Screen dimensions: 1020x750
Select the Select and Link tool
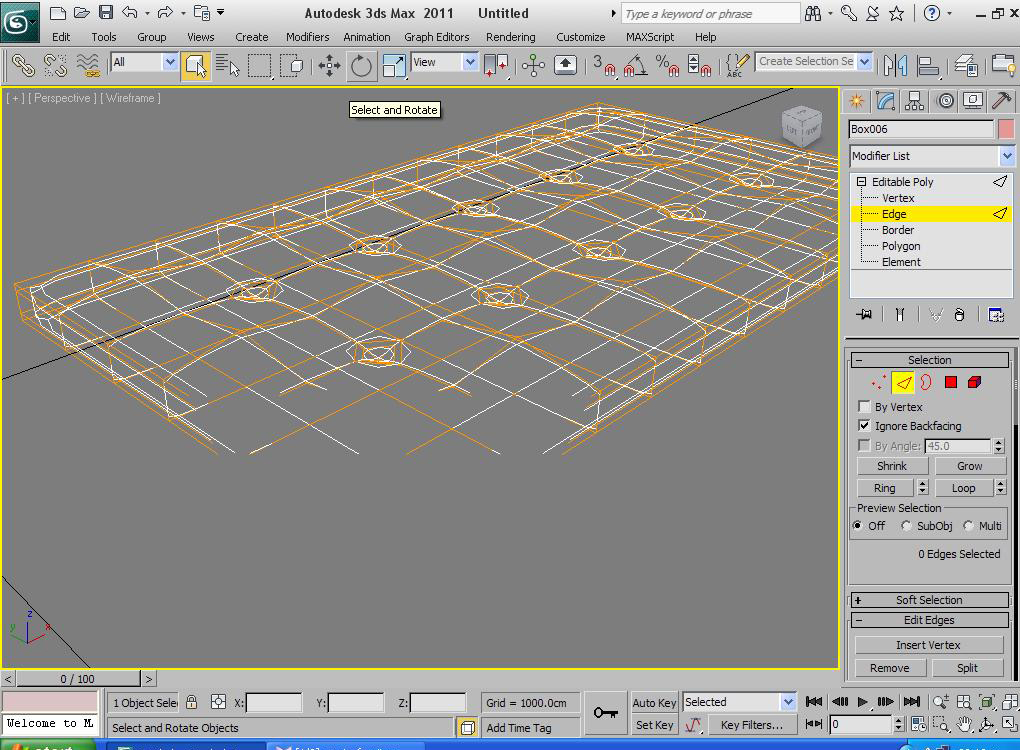23,65
